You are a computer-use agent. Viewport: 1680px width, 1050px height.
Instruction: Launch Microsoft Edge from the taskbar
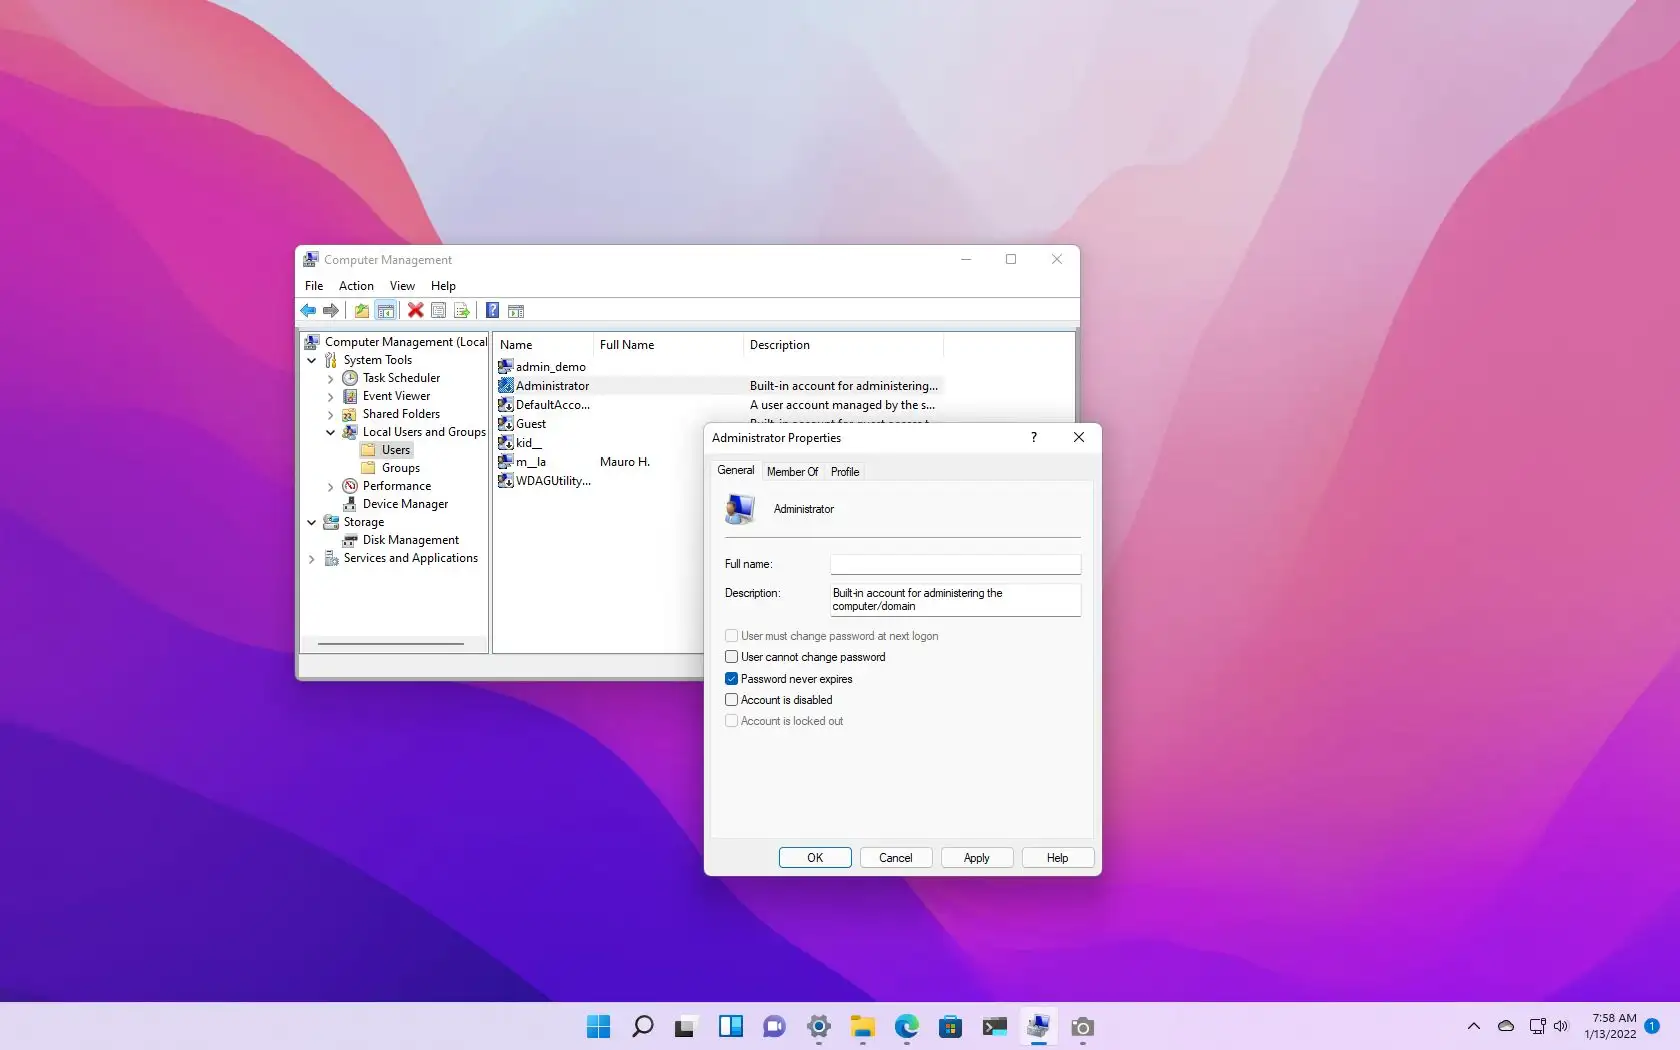[x=906, y=1027]
